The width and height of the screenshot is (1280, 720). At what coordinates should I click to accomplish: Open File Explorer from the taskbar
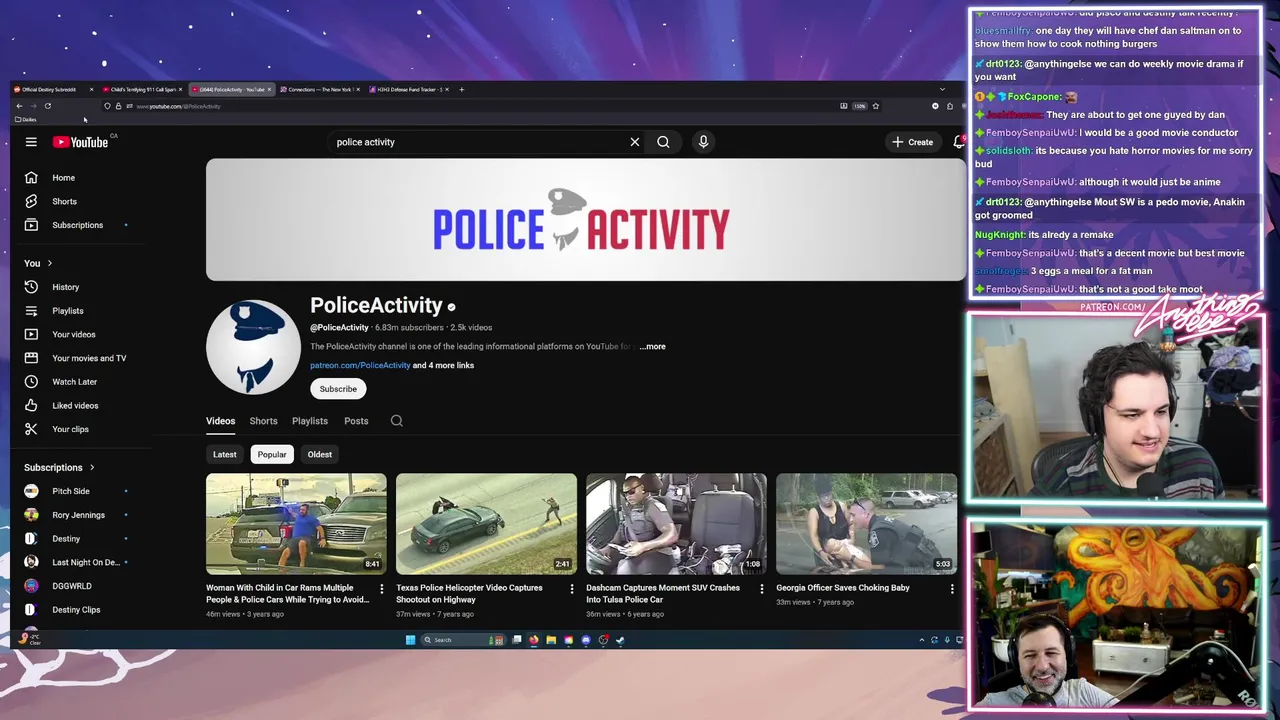(x=551, y=640)
